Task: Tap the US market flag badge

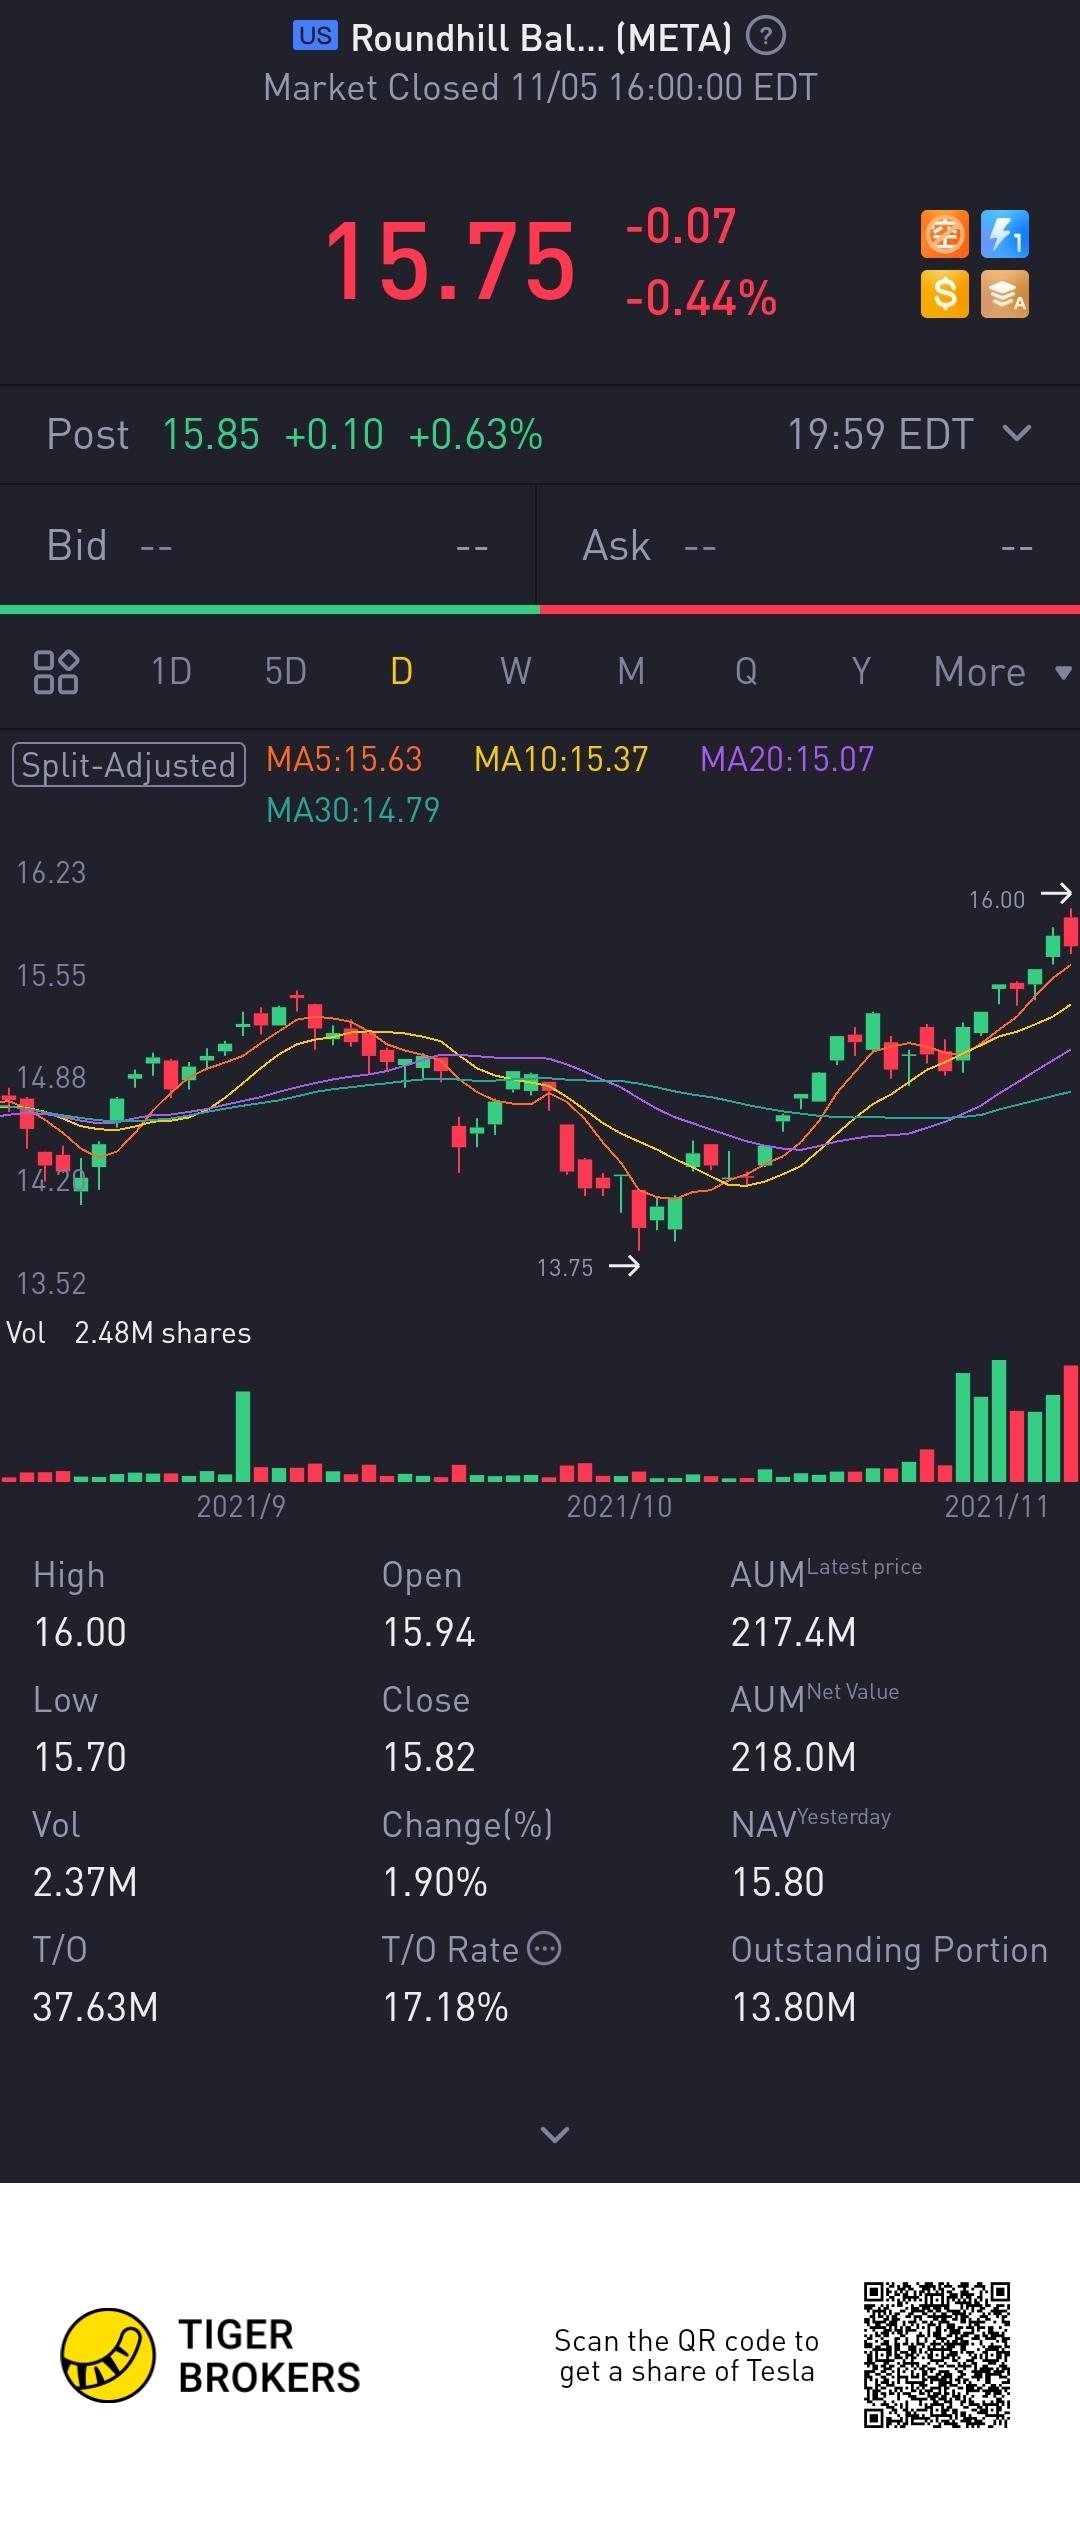Action: pos(315,36)
